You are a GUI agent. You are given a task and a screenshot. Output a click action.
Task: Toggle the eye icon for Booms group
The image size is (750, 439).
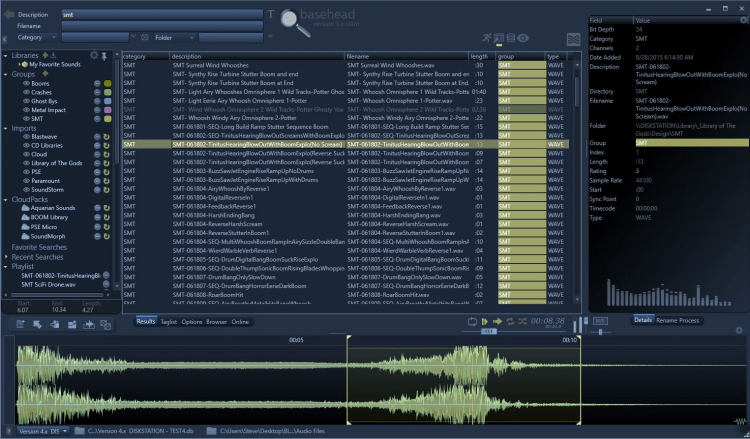coord(27,83)
